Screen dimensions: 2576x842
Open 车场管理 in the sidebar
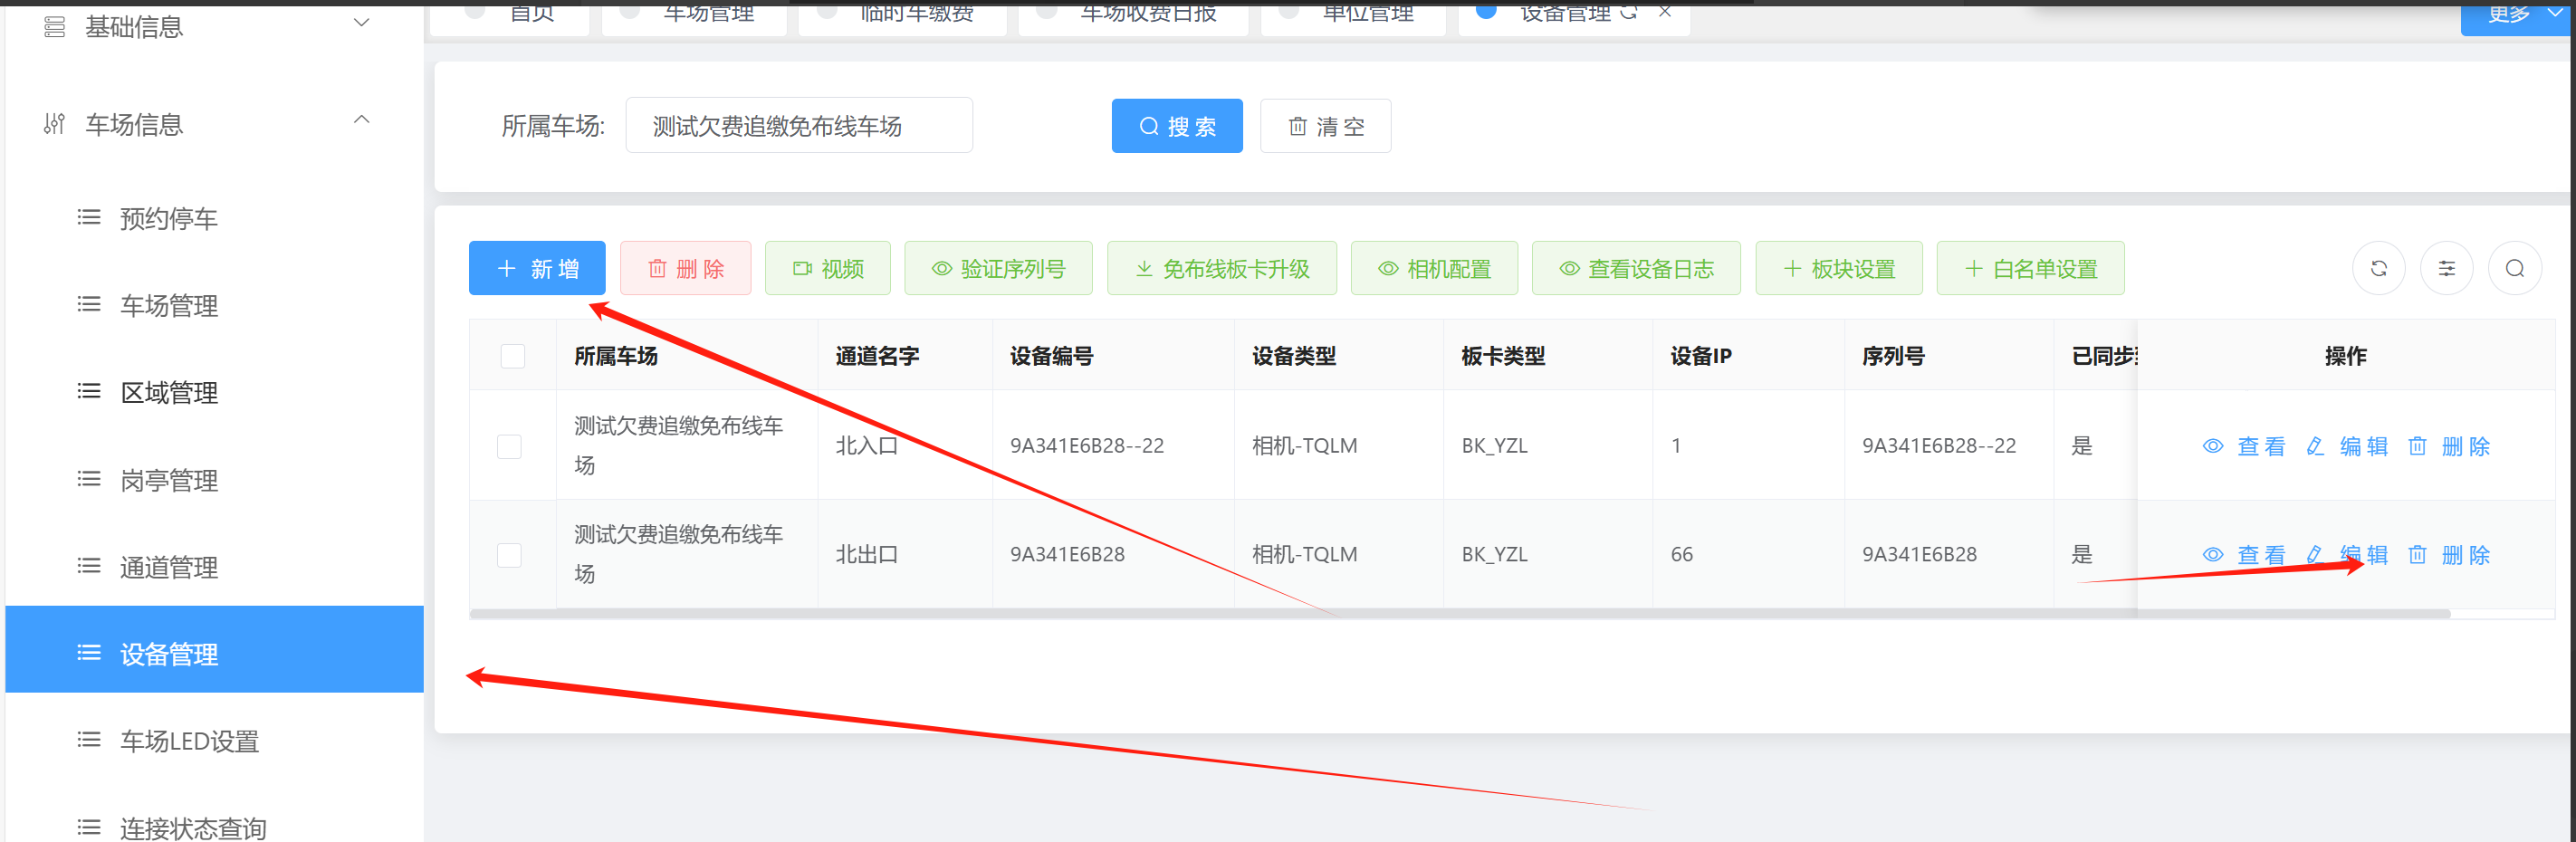tap(214, 305)
